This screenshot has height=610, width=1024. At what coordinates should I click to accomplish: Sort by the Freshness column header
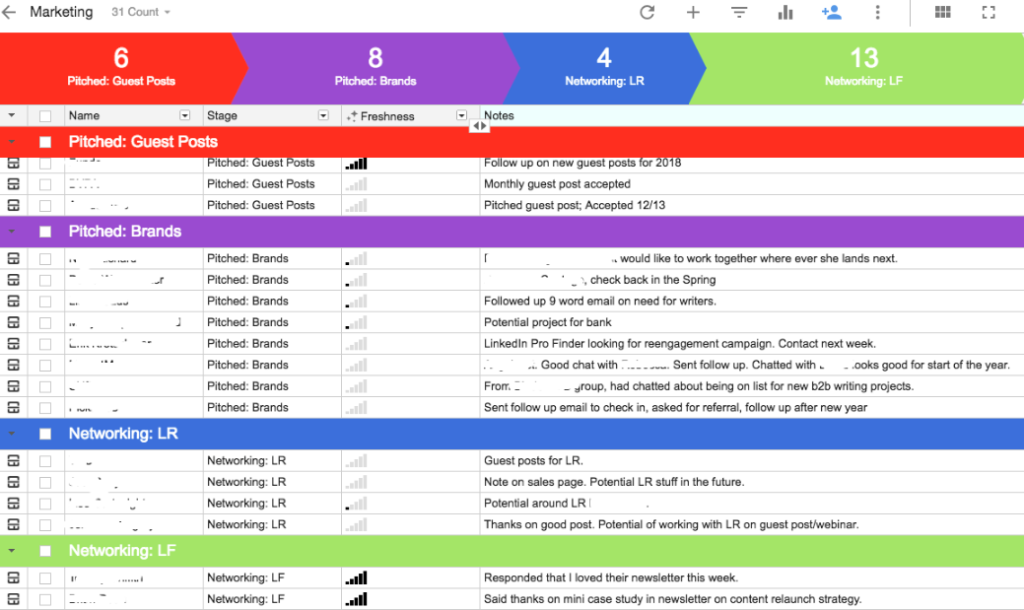(387, 116)
